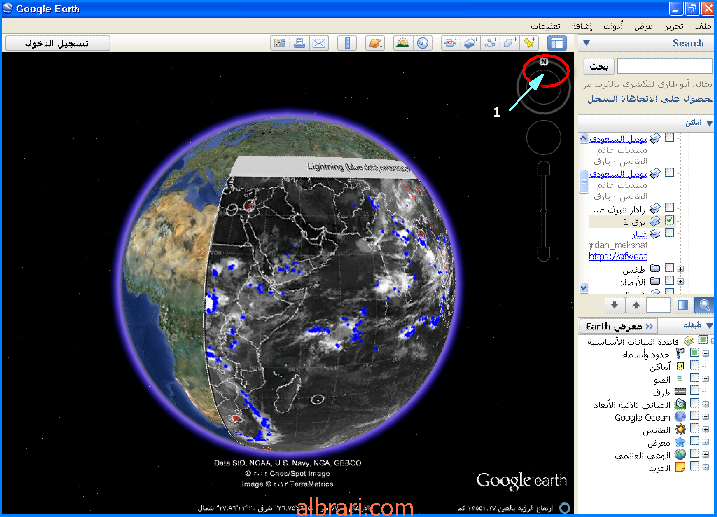Toggle the Primary Database layer checkbox
Screen dimensions: 717x517
(703, 340)
